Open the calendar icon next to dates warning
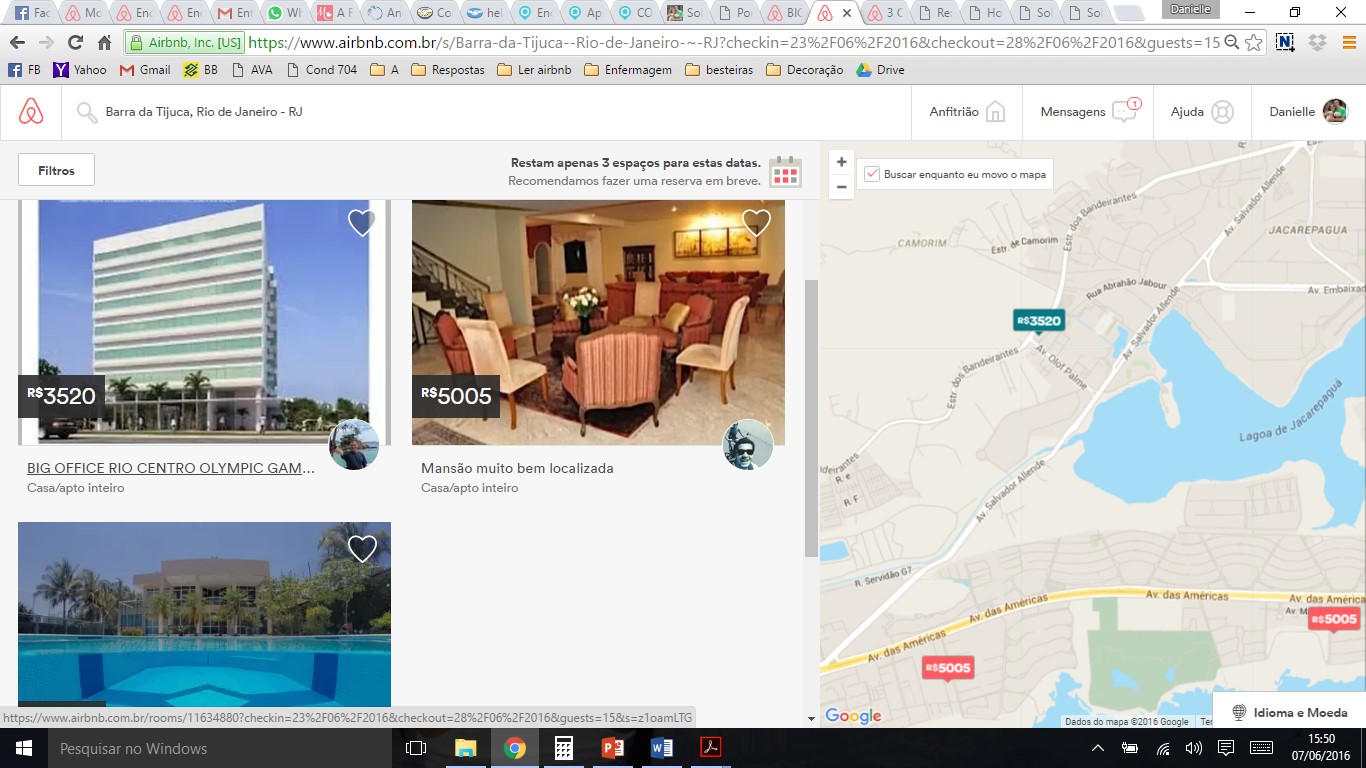The width and height of the screenshot is (1366, 768). pyautogui.click(x=786, y=172)
